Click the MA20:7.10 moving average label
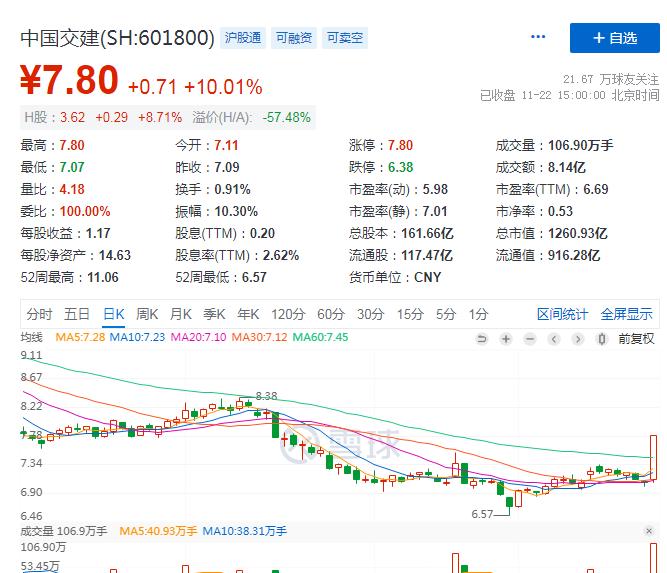 point(198,337)
